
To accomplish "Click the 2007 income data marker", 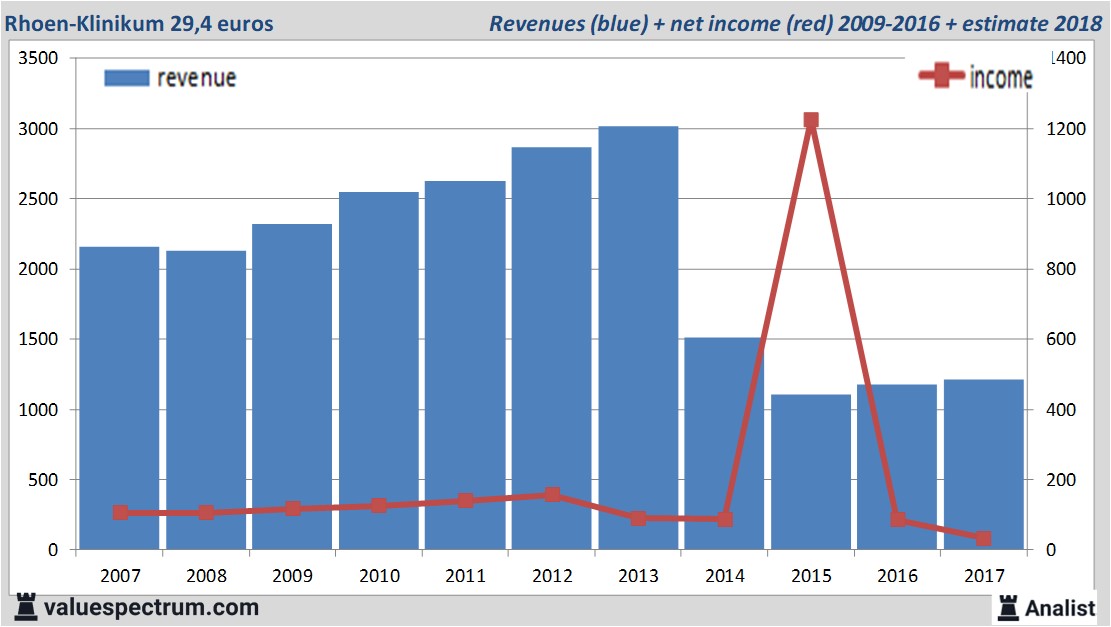I will click(x=120, y=513).
